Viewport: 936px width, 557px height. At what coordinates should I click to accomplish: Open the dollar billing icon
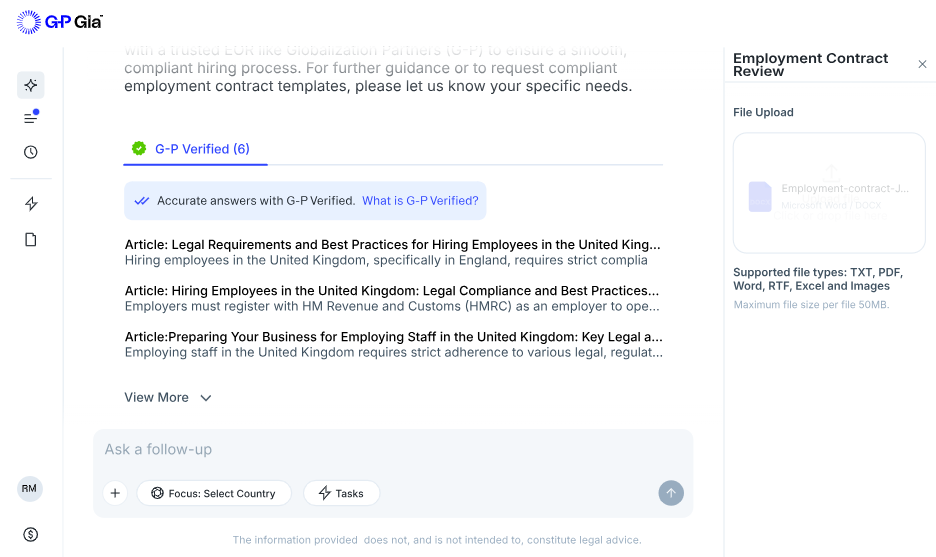(31, 534)
